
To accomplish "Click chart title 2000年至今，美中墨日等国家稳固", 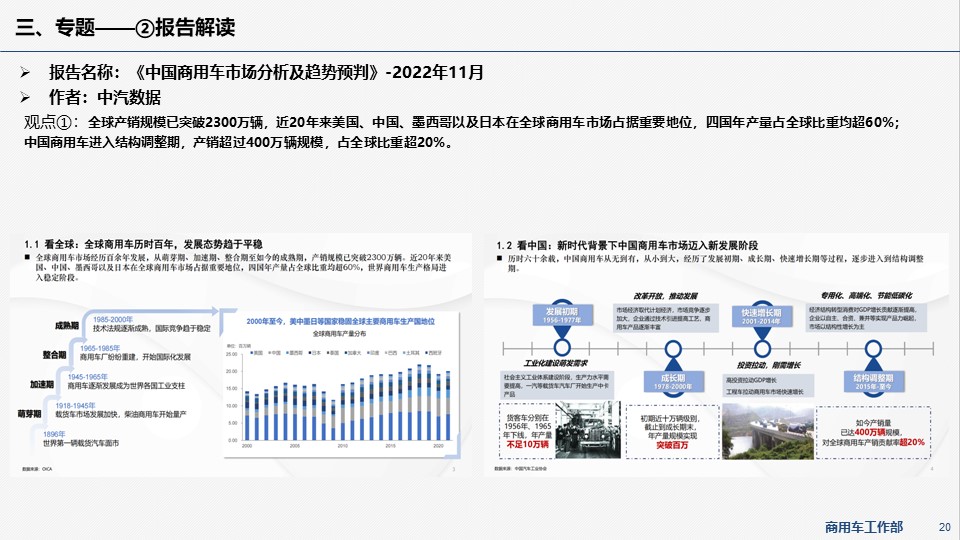I will point(340,321).
